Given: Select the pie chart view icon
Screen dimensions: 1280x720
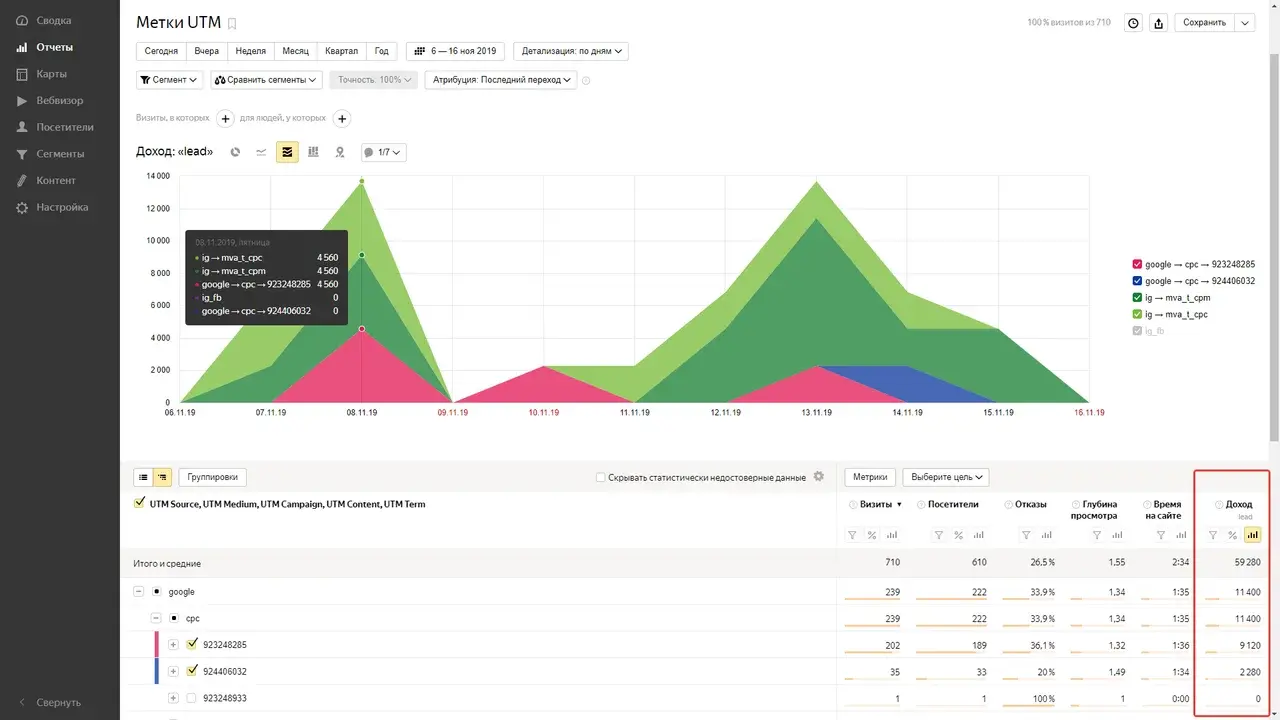Looking at the screenshot, I should coord(235,152).
